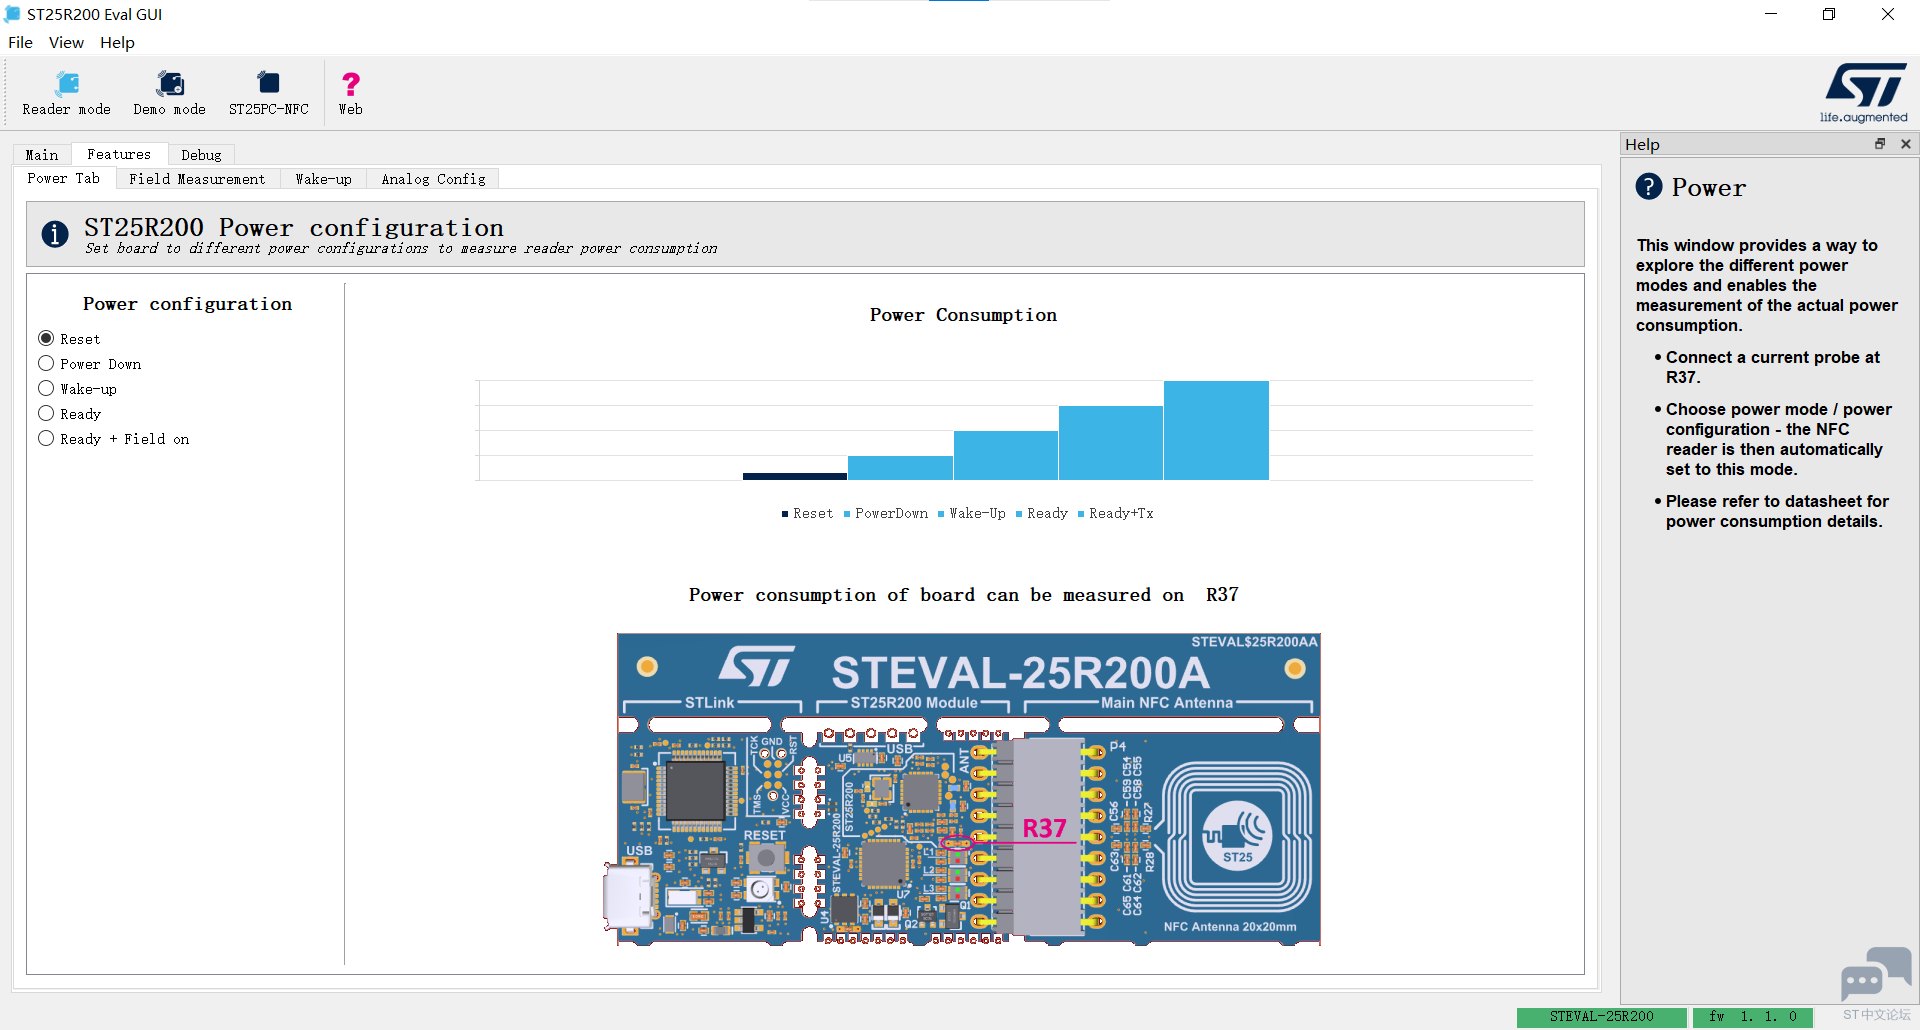Viewport: 1920px width, 1030px height.
Task: Close the Help panel
Action: coord(1906,144)
